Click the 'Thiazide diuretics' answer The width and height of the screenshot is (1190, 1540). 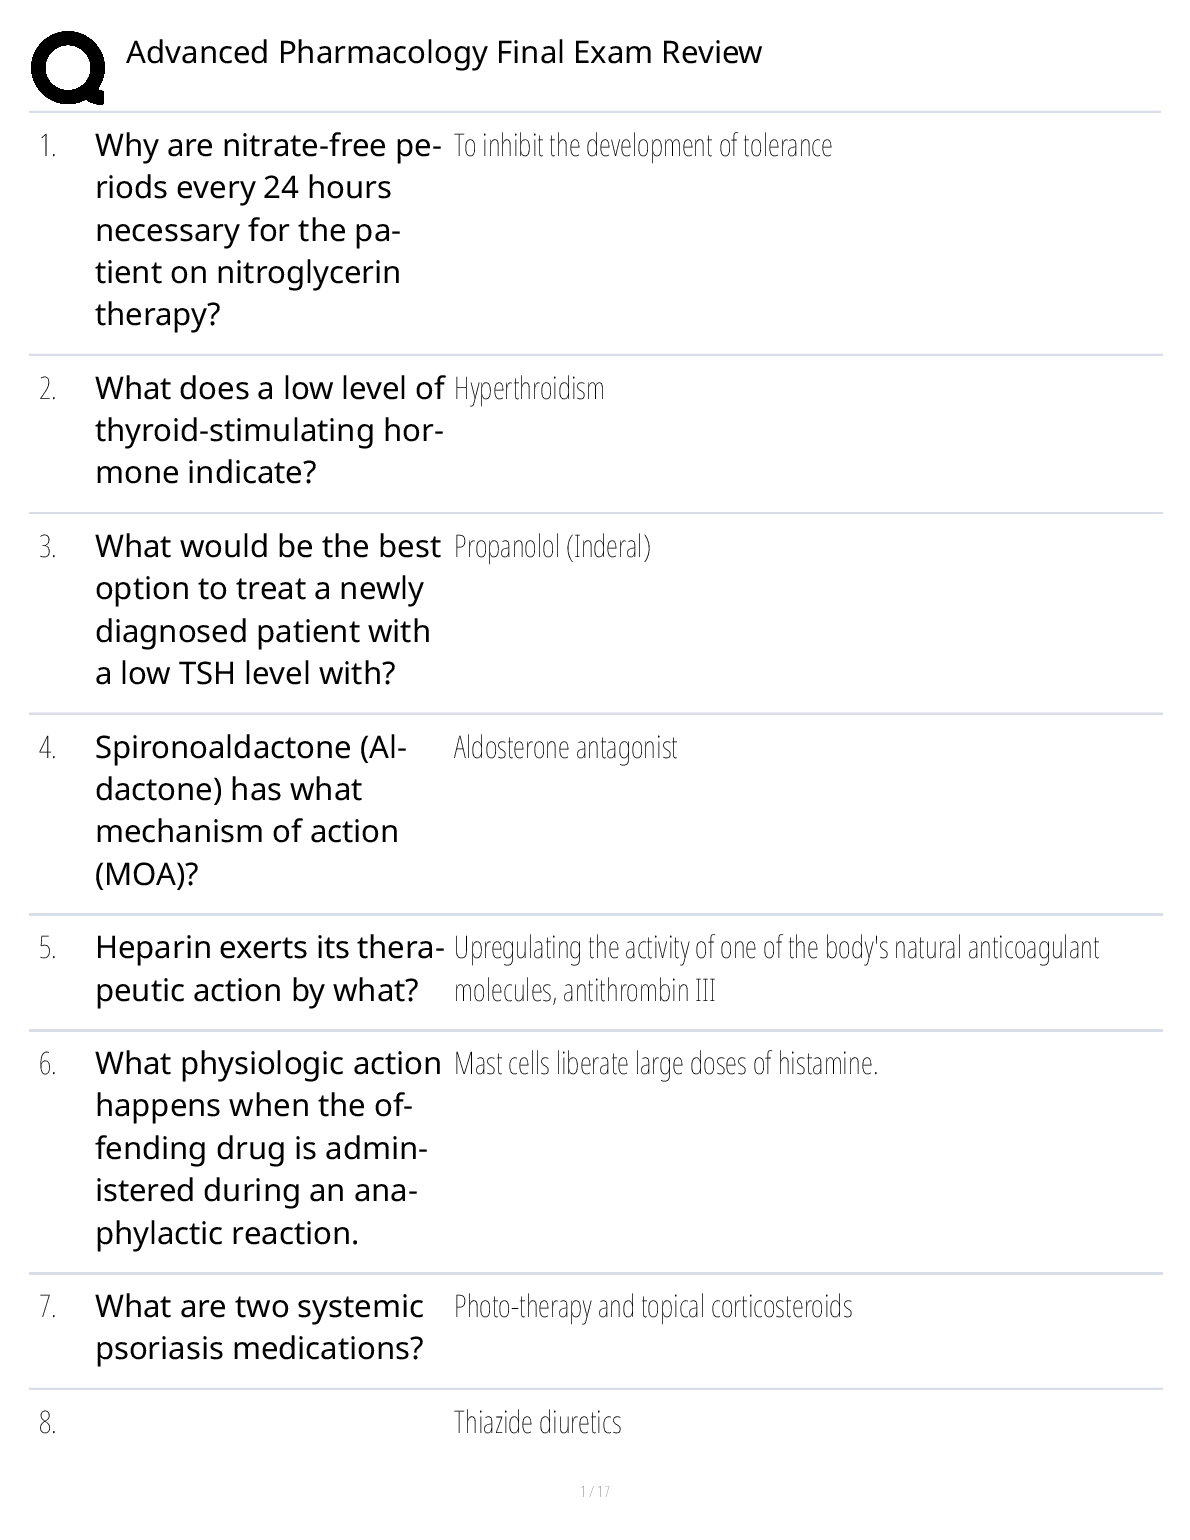(537, 1423)
